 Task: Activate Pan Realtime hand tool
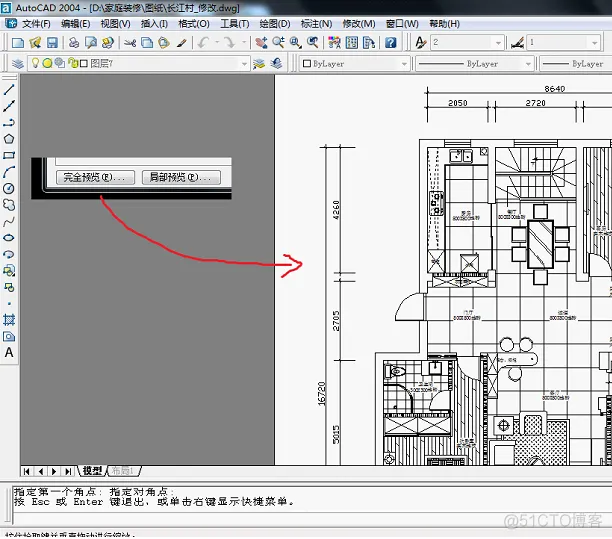point(261,43)
